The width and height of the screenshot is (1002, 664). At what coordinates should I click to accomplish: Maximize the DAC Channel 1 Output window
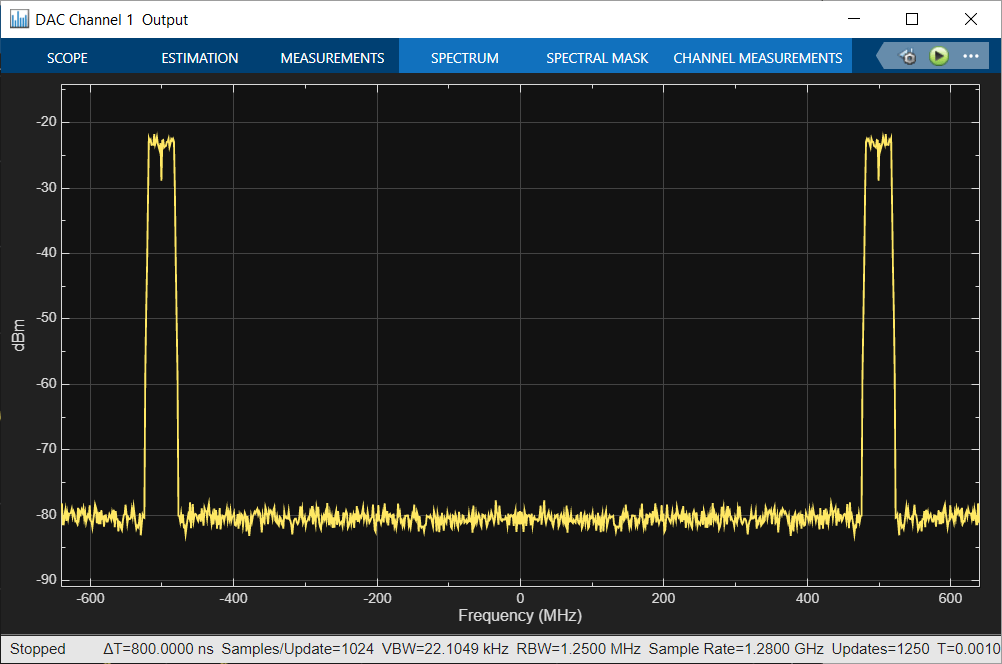click(x=911, y=19)
